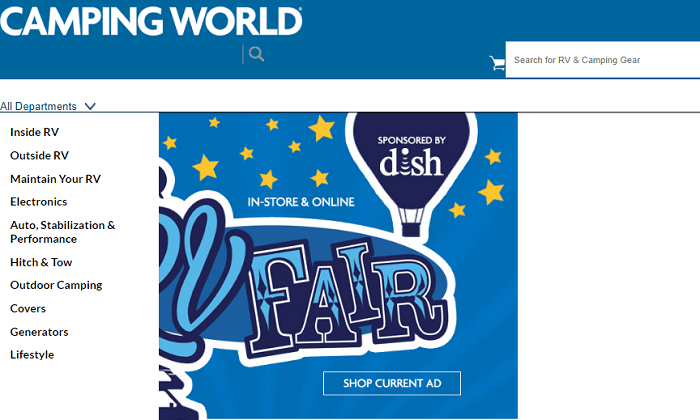700x420 pixels.
Task: Choose Hitch & Tow department
Action: pos(41,262)
